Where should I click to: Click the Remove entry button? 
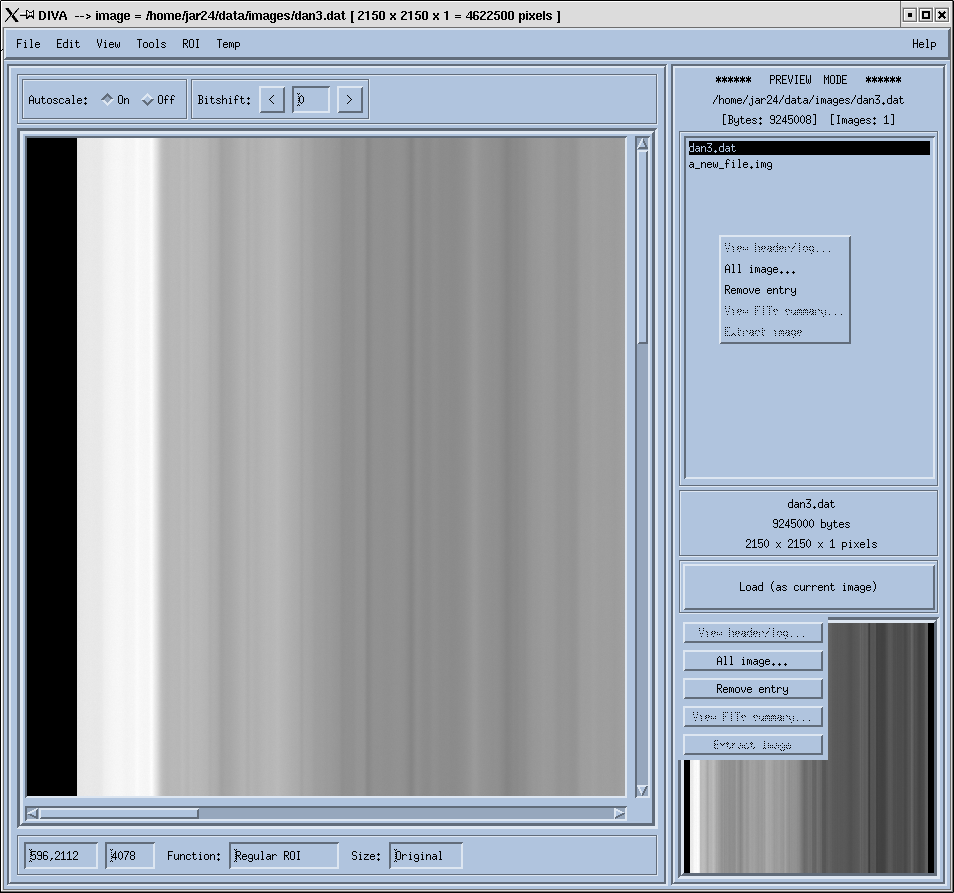[x=753, y=689]
